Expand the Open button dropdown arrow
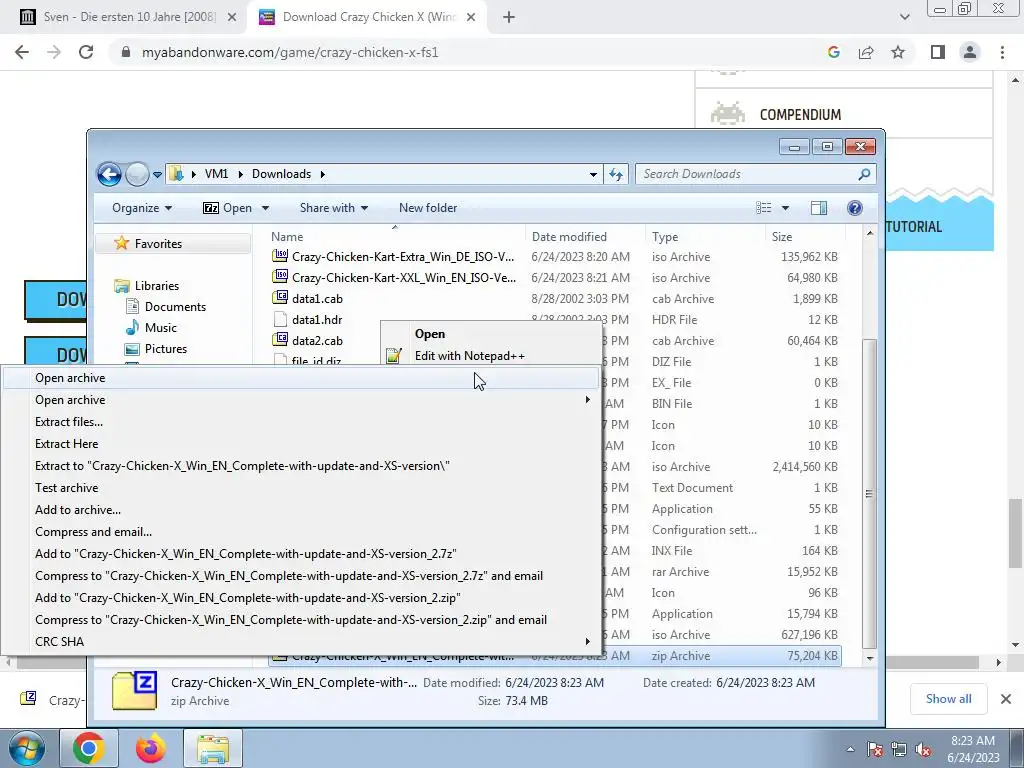This screenshot has width=1024, height=768. tap(265, 208)
